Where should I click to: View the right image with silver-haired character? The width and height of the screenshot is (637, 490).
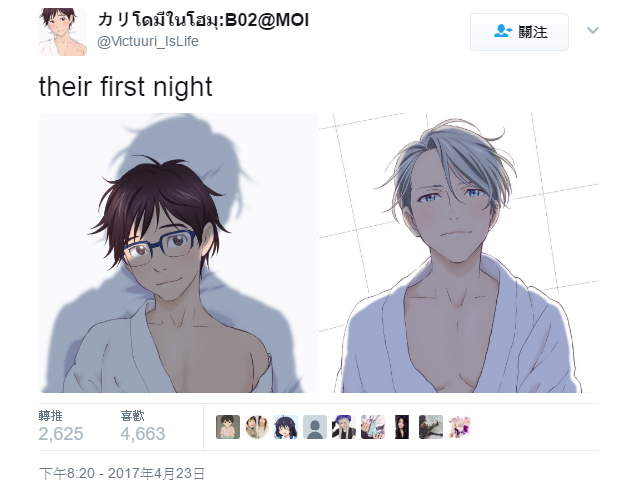click(459, 253)
